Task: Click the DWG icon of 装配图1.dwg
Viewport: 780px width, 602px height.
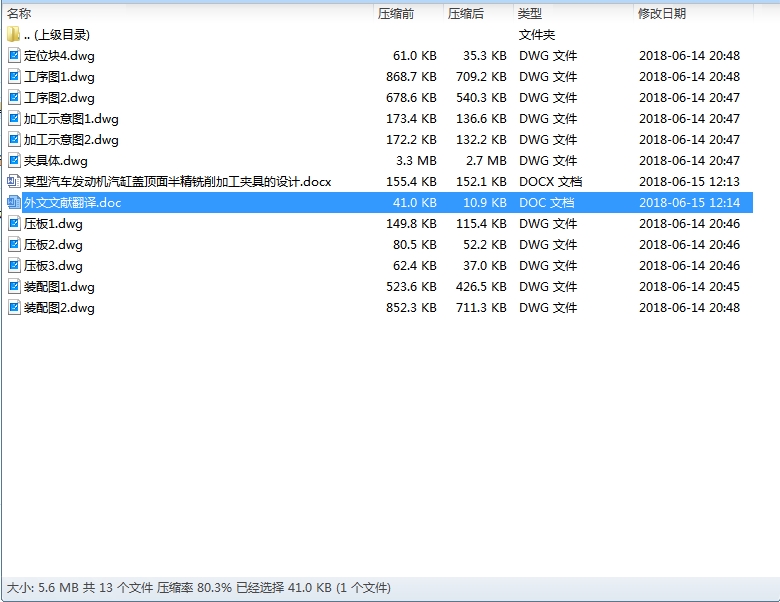Action: click(14, 287)
